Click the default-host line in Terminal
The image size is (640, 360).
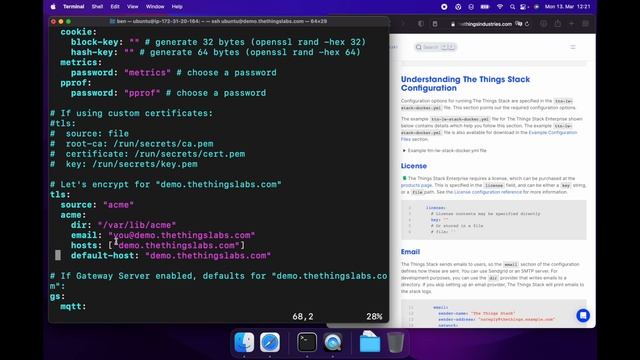pyautogui.click(x=171, y=256)
